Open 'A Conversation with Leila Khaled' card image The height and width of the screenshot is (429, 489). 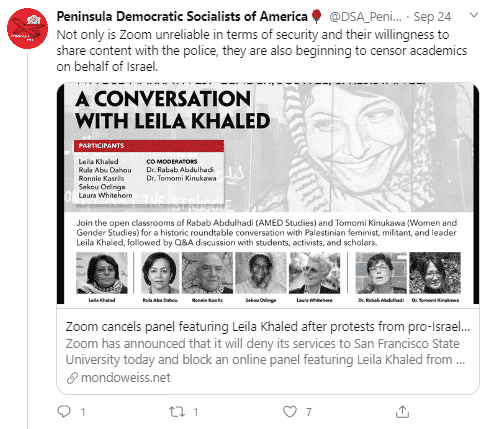(x=268, y=193)
